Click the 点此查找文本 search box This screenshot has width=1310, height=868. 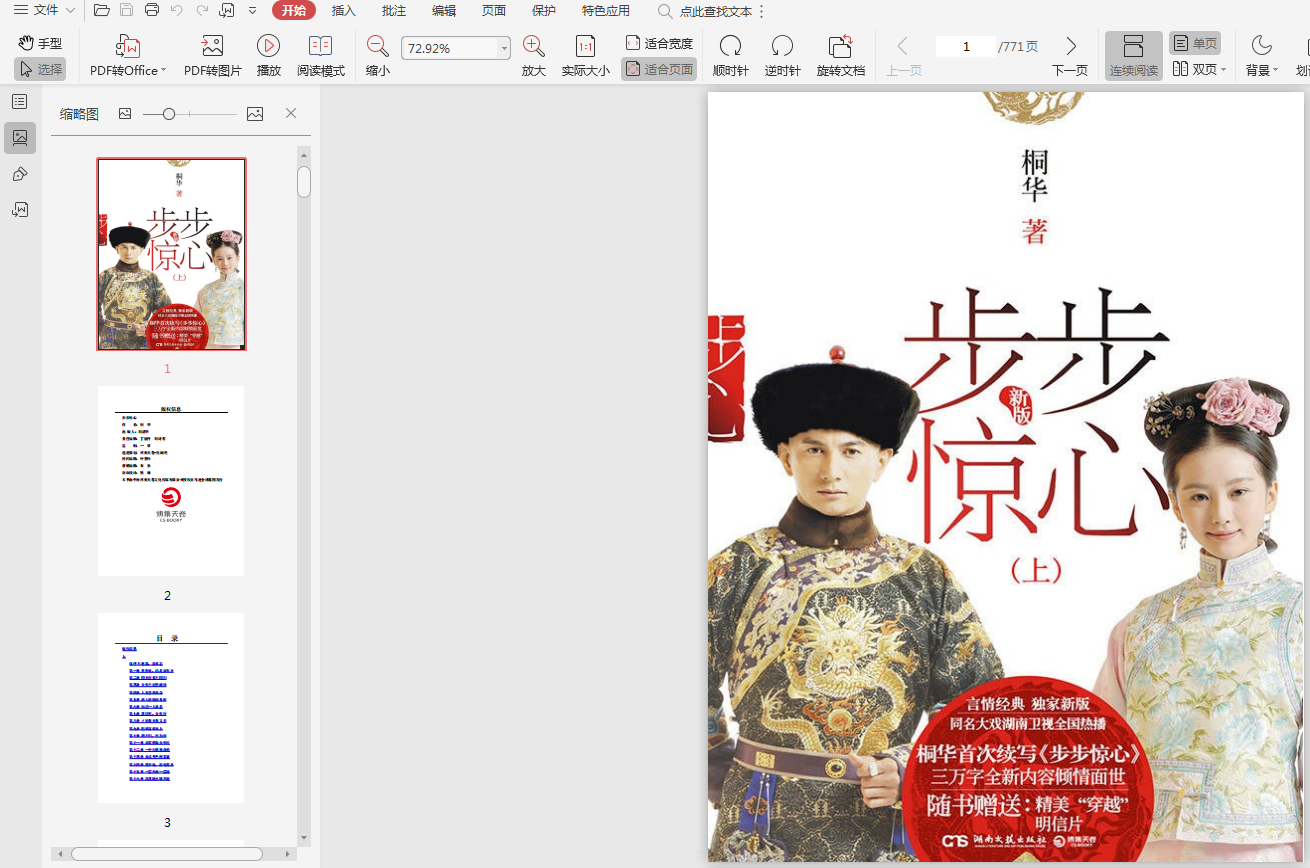coord(705,11)
